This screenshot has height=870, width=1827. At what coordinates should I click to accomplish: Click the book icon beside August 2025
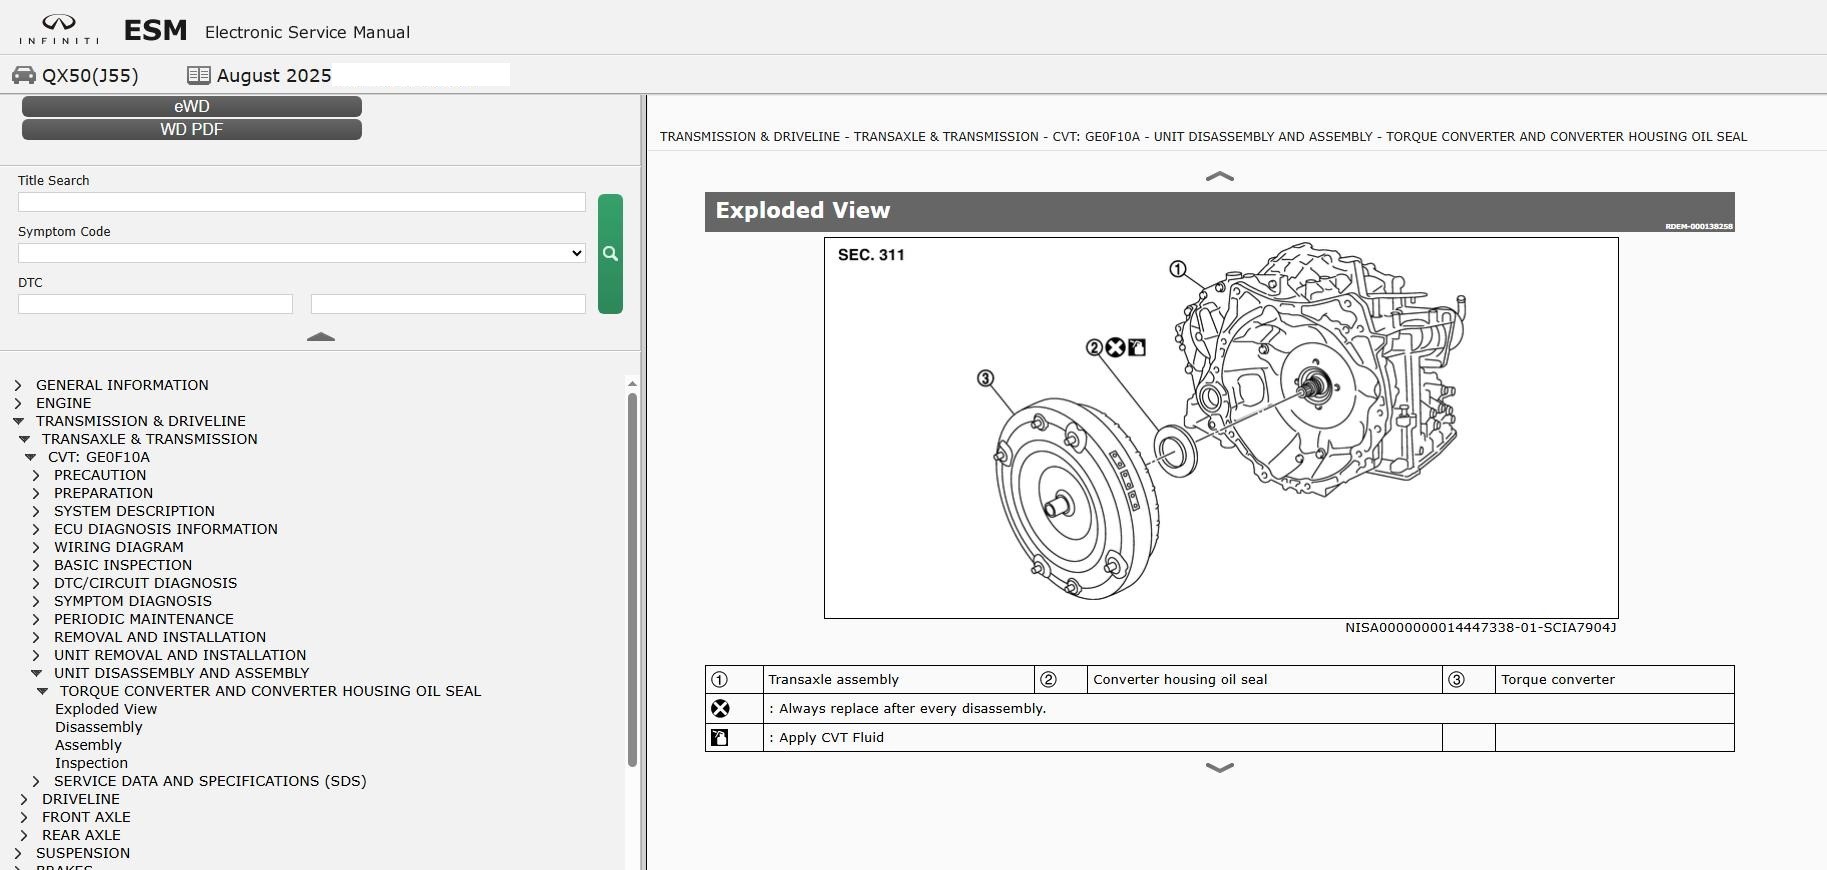tap(198, 76)
